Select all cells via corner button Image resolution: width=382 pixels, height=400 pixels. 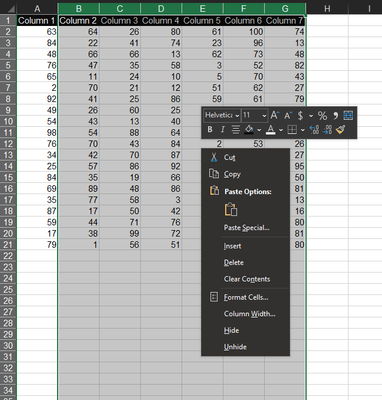click(8, 9)
